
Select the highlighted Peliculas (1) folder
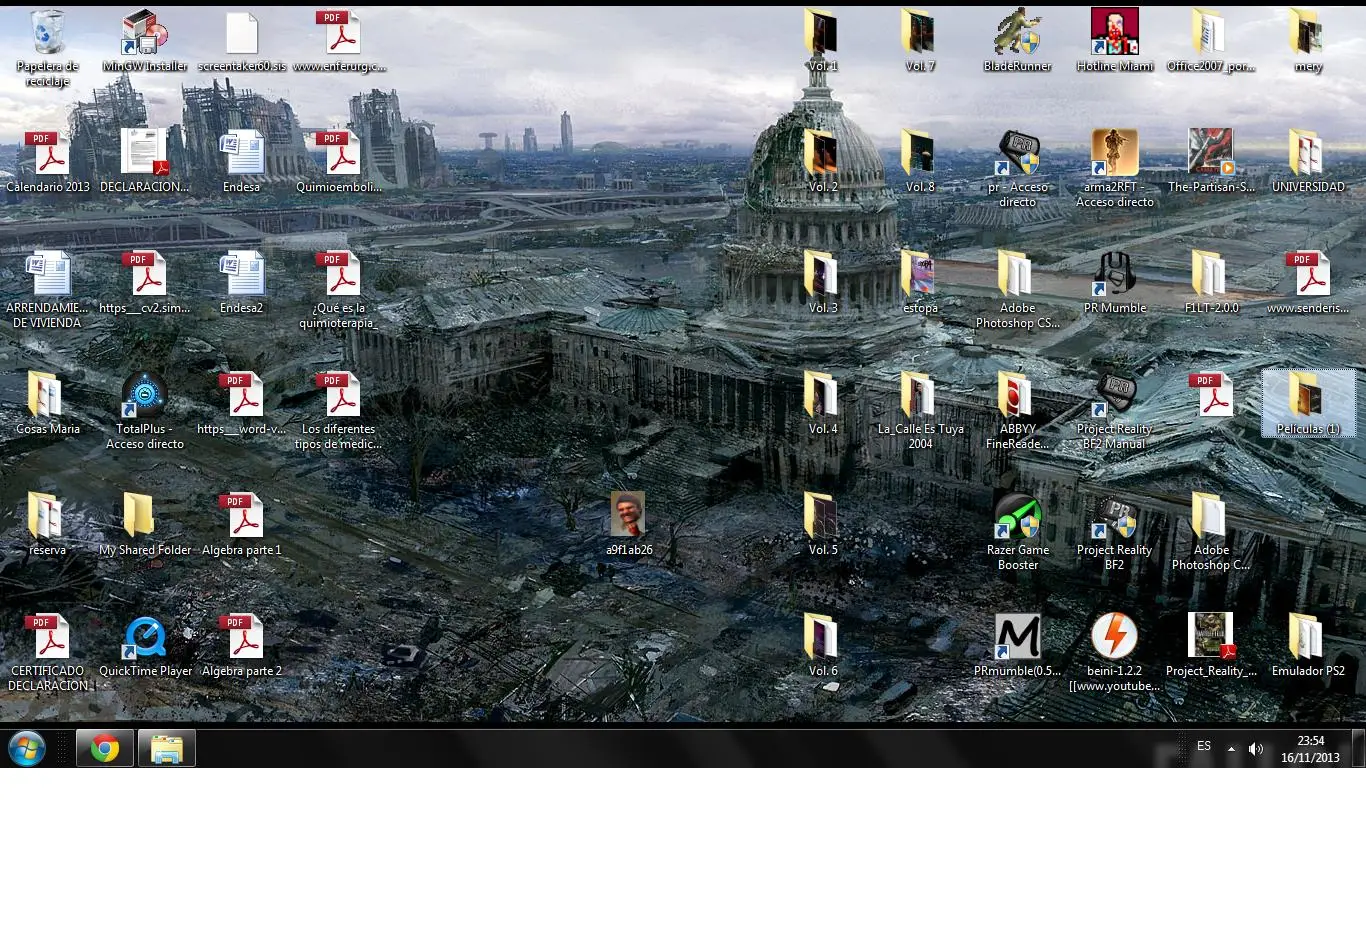tap(1308, 404)
